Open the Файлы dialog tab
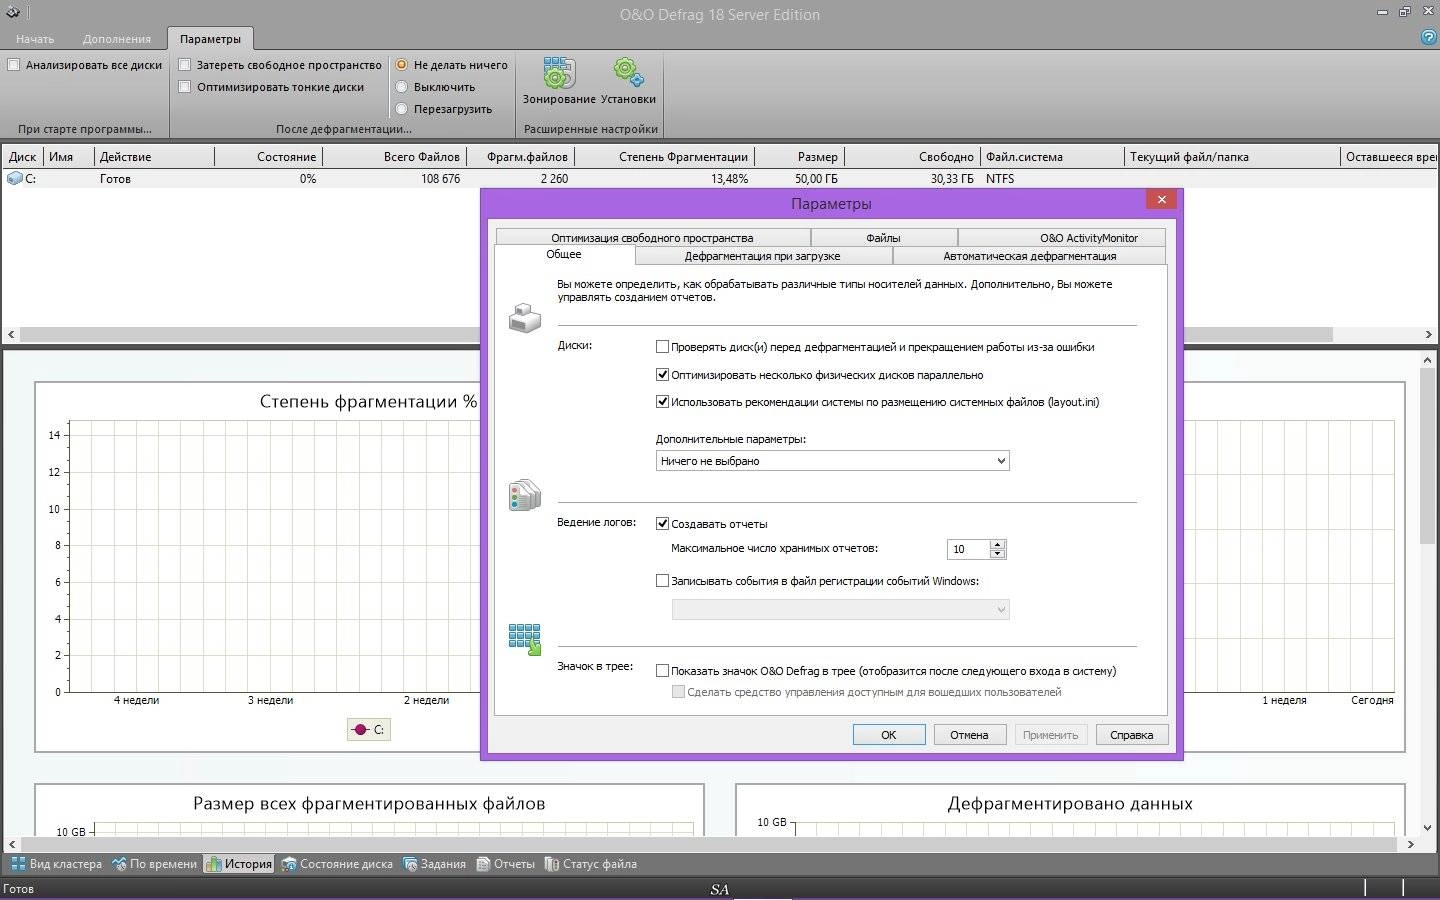1440x900 pixels. click(883, 238)
